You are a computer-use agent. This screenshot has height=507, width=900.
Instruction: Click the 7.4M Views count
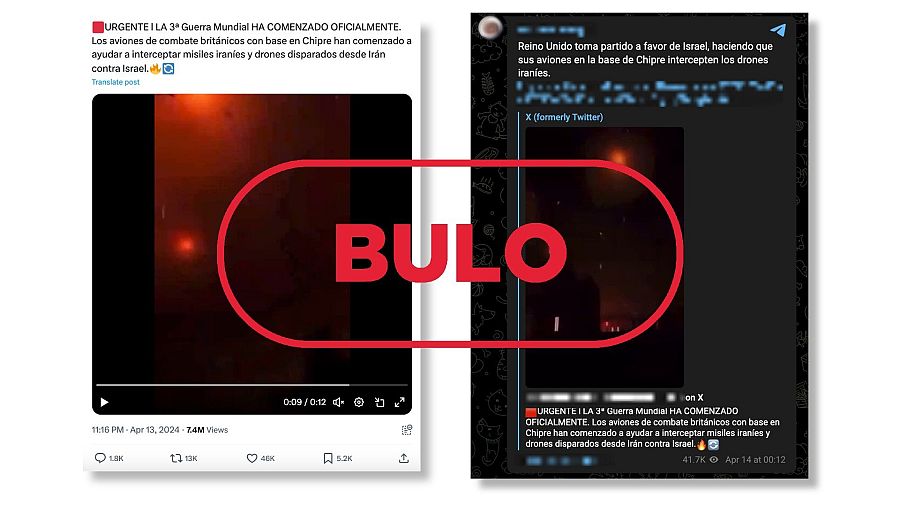pos(207,430)
